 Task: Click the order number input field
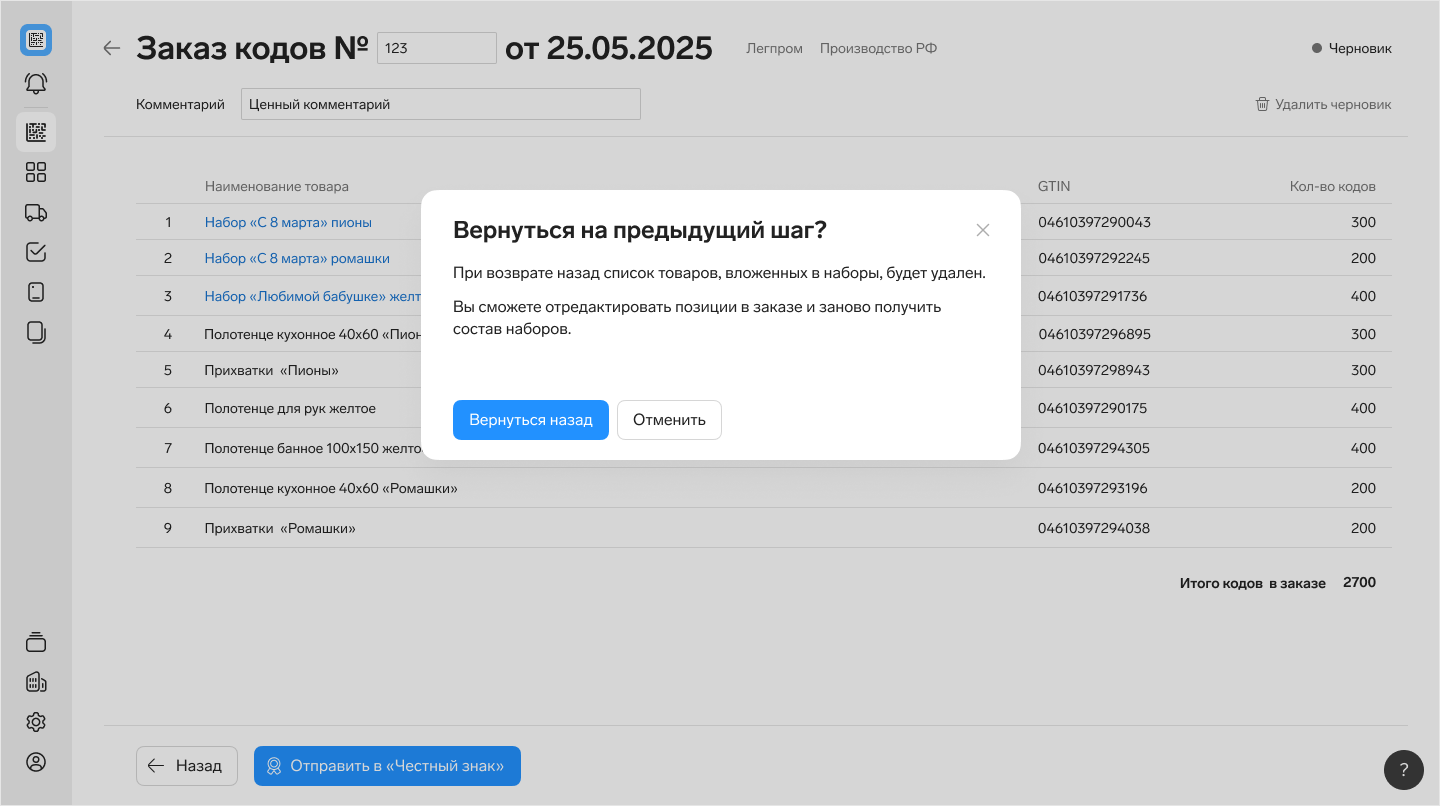pyautogui.click(x=436, y=48)
